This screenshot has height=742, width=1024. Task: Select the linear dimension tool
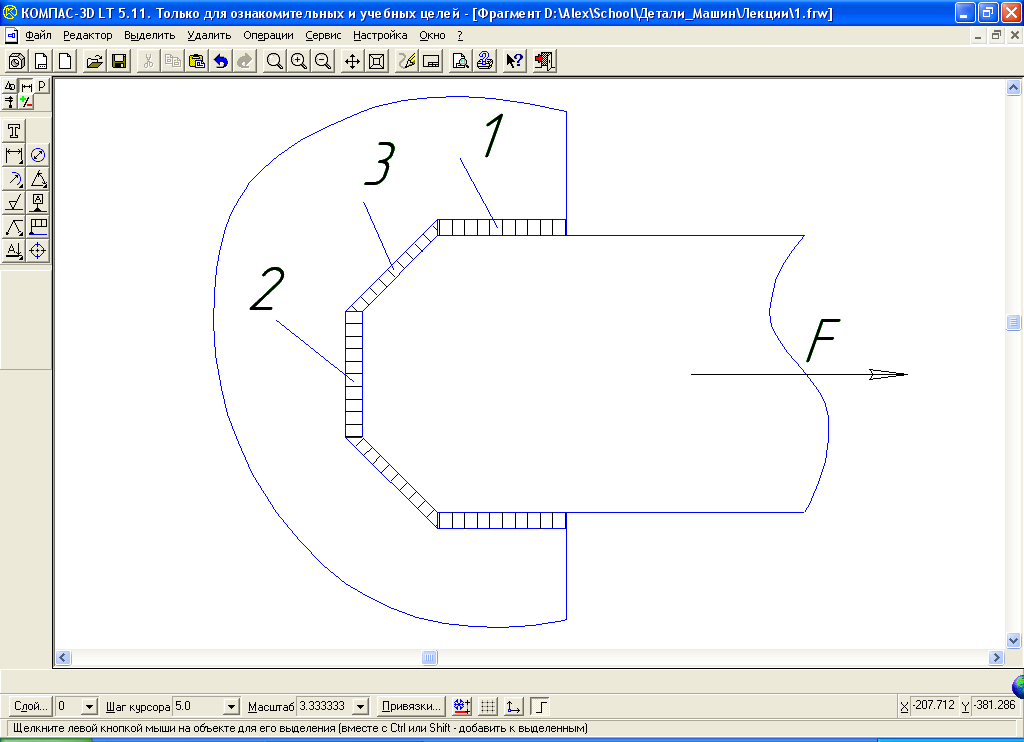[x=14, y=155]
